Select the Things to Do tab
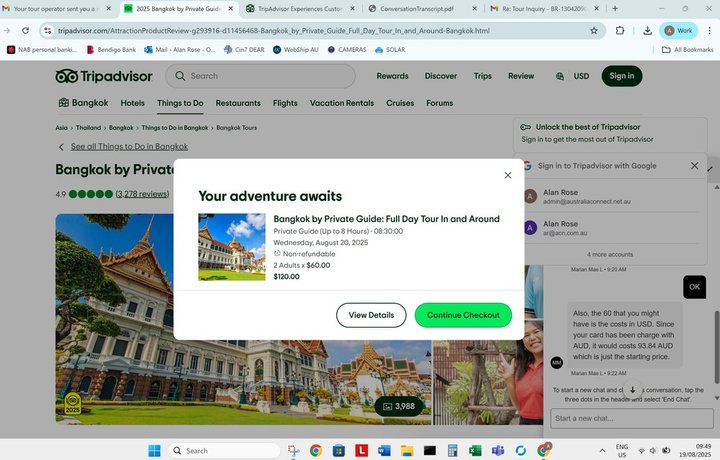Image resolution: width=720 pixels, height=460 pixels. pyautogui.click(x=180, y=103)
